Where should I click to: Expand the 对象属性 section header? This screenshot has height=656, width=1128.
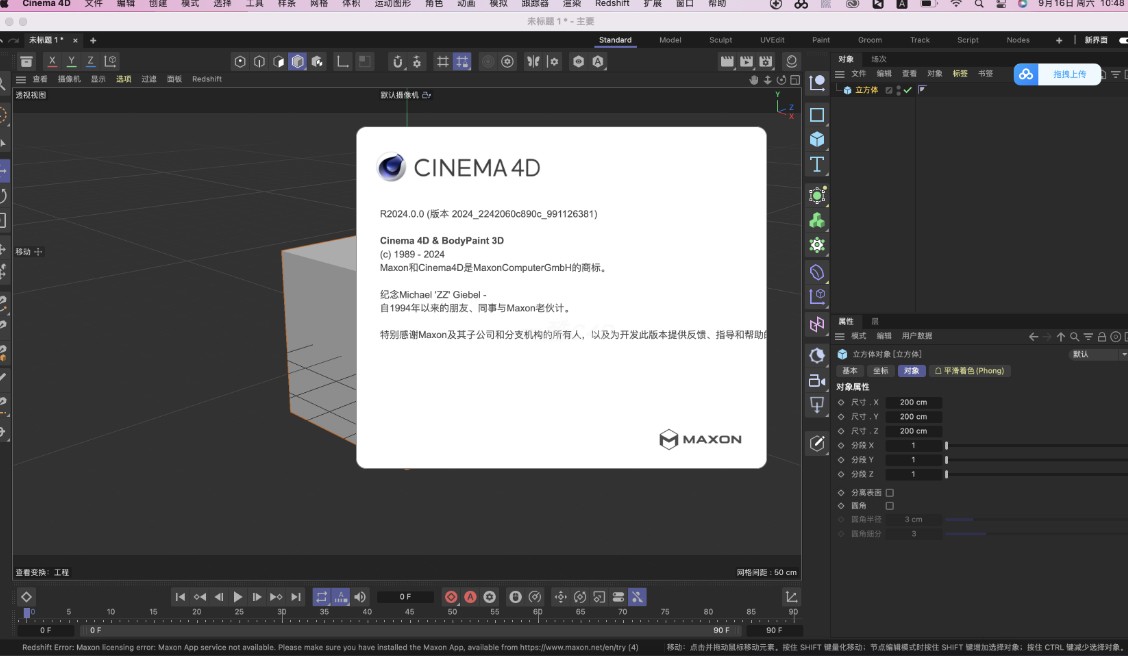(855, 386)
